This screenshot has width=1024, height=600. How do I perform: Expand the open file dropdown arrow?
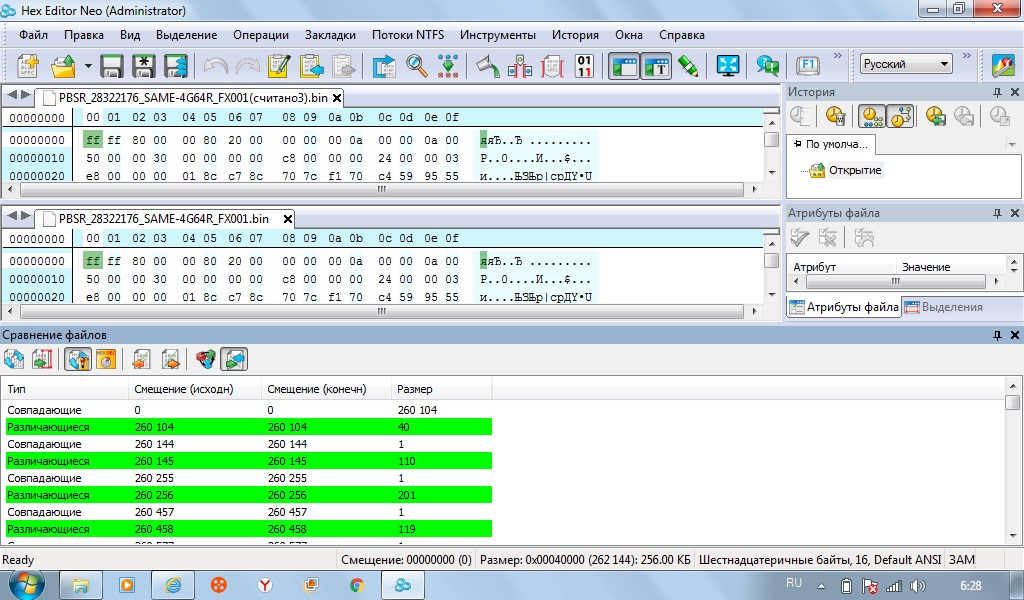pos(88,66)
